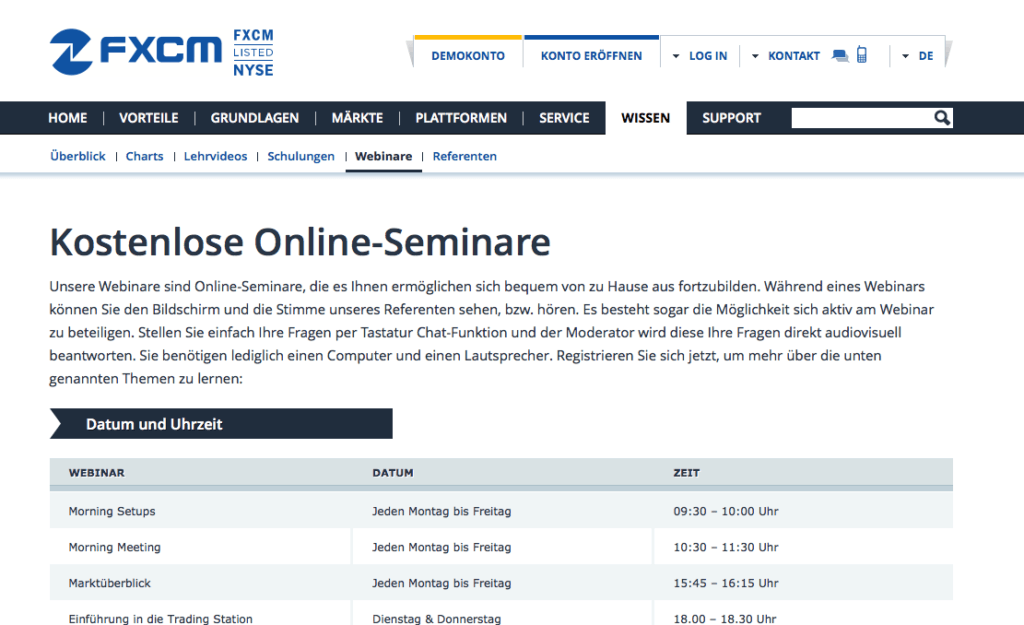Click the WEBINAR column header
This screenshot has height=625, width=1024.
point(97,473)
